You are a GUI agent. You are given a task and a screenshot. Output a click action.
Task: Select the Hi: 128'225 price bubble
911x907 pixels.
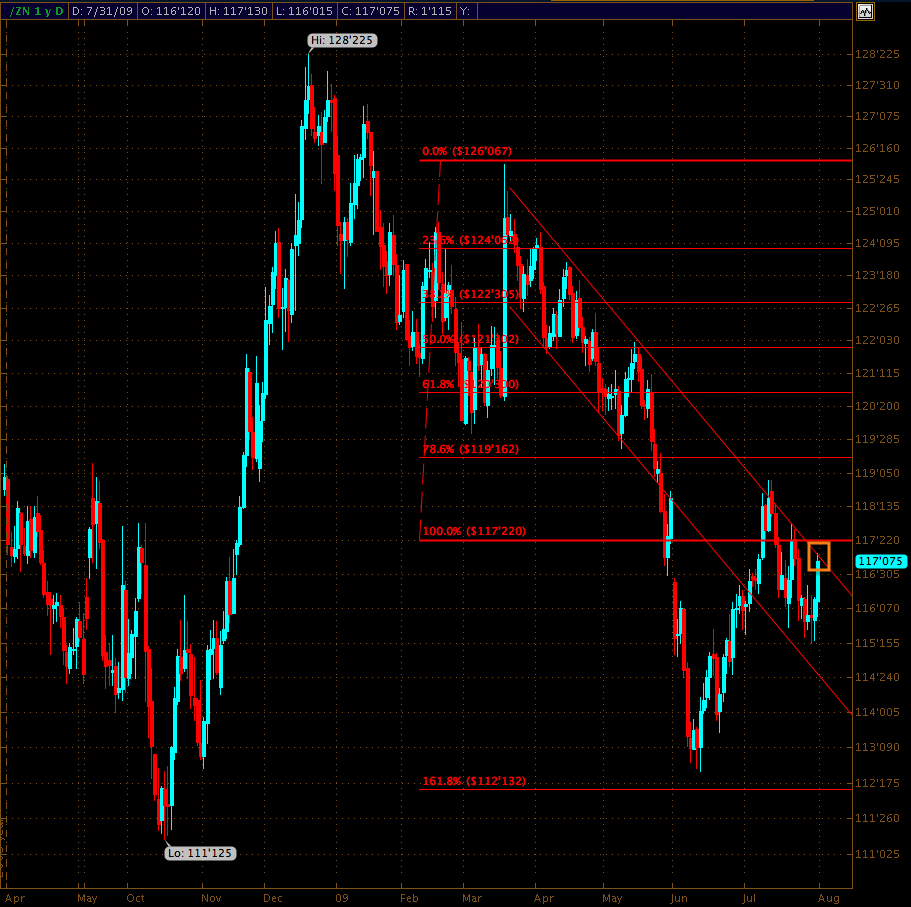tap(342, 40)
